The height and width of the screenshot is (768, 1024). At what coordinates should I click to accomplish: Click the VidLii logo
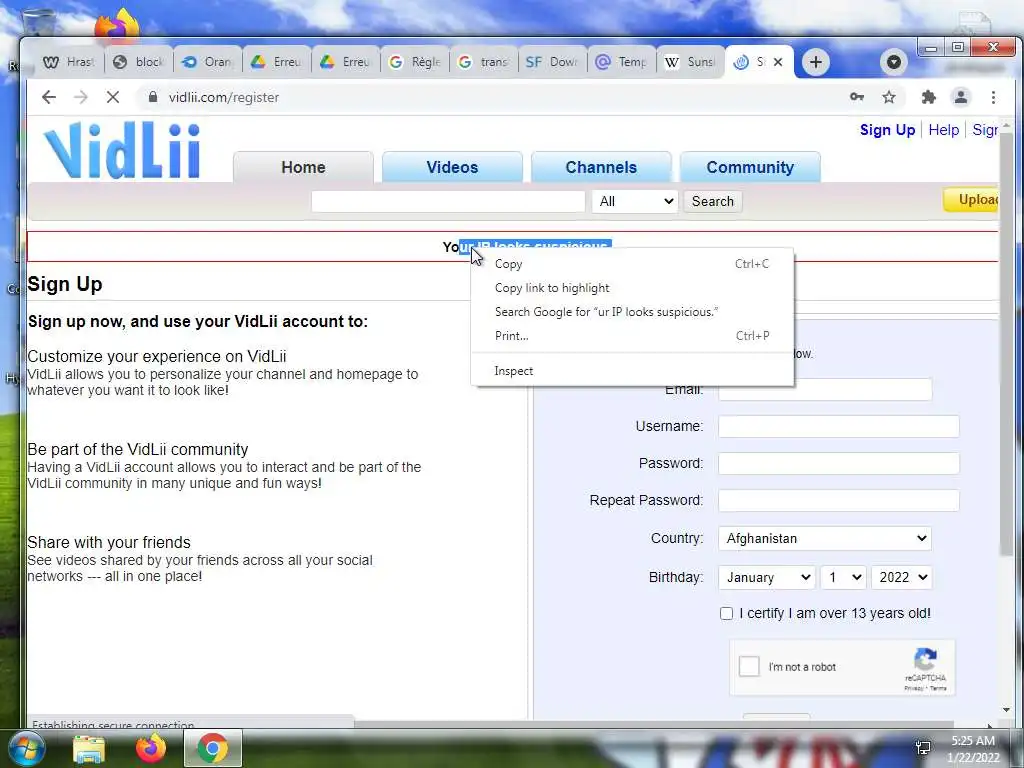pos(122,150)
